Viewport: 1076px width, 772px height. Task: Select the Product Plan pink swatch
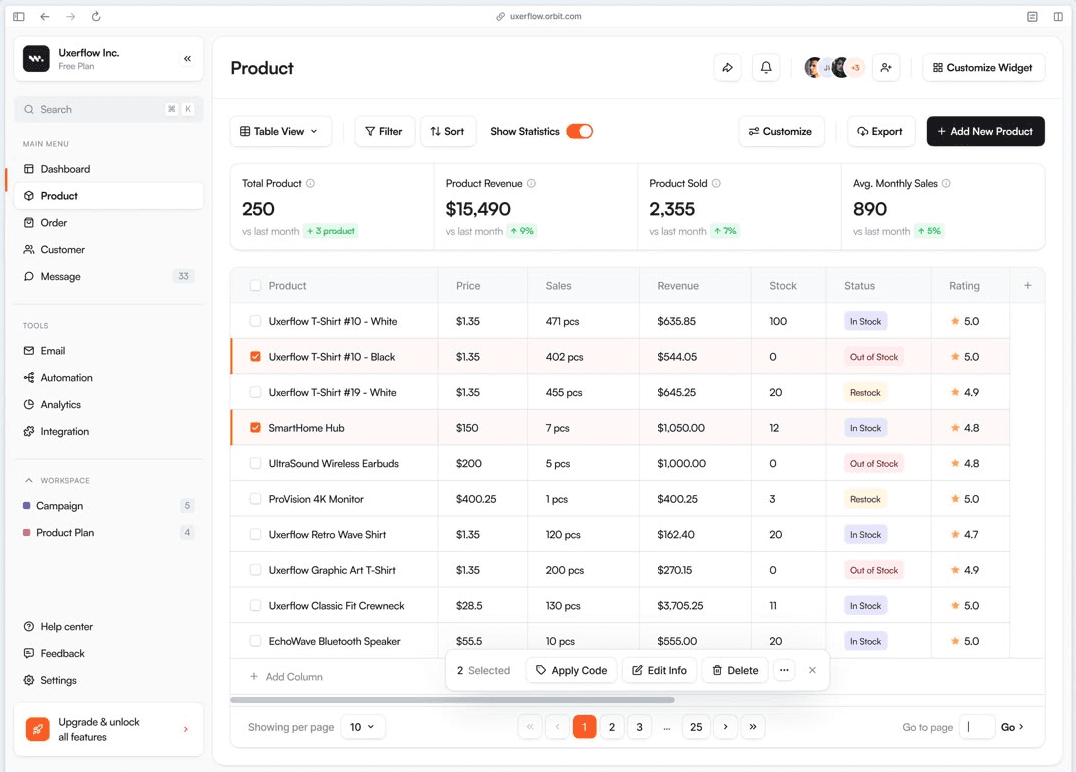tap(27, 532)
